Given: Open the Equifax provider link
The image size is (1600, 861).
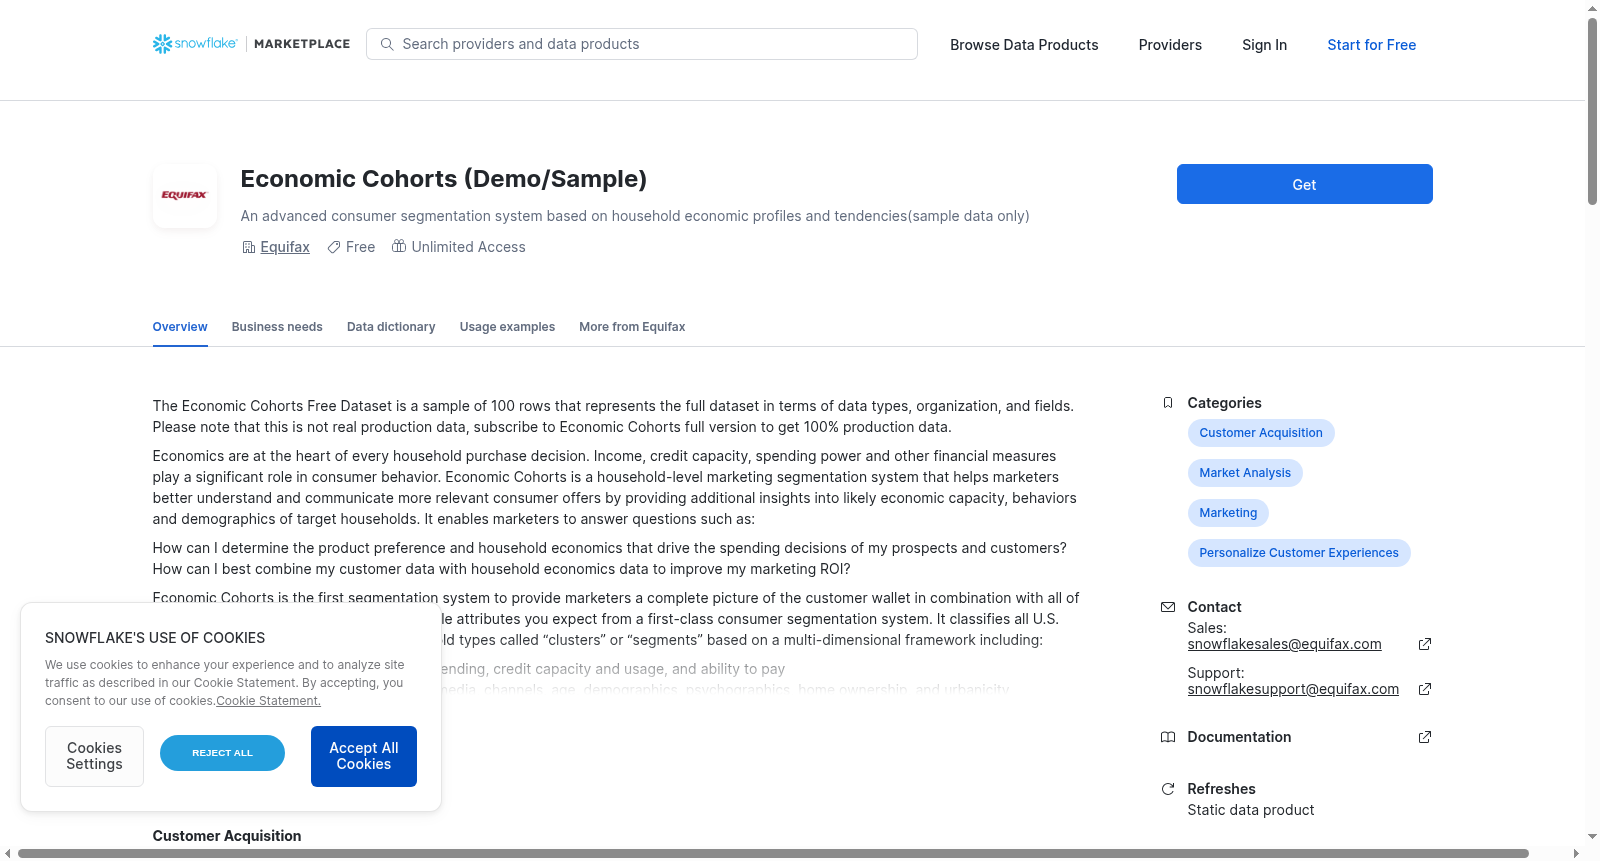Looking at the screenshot, I should pos(285,247).
